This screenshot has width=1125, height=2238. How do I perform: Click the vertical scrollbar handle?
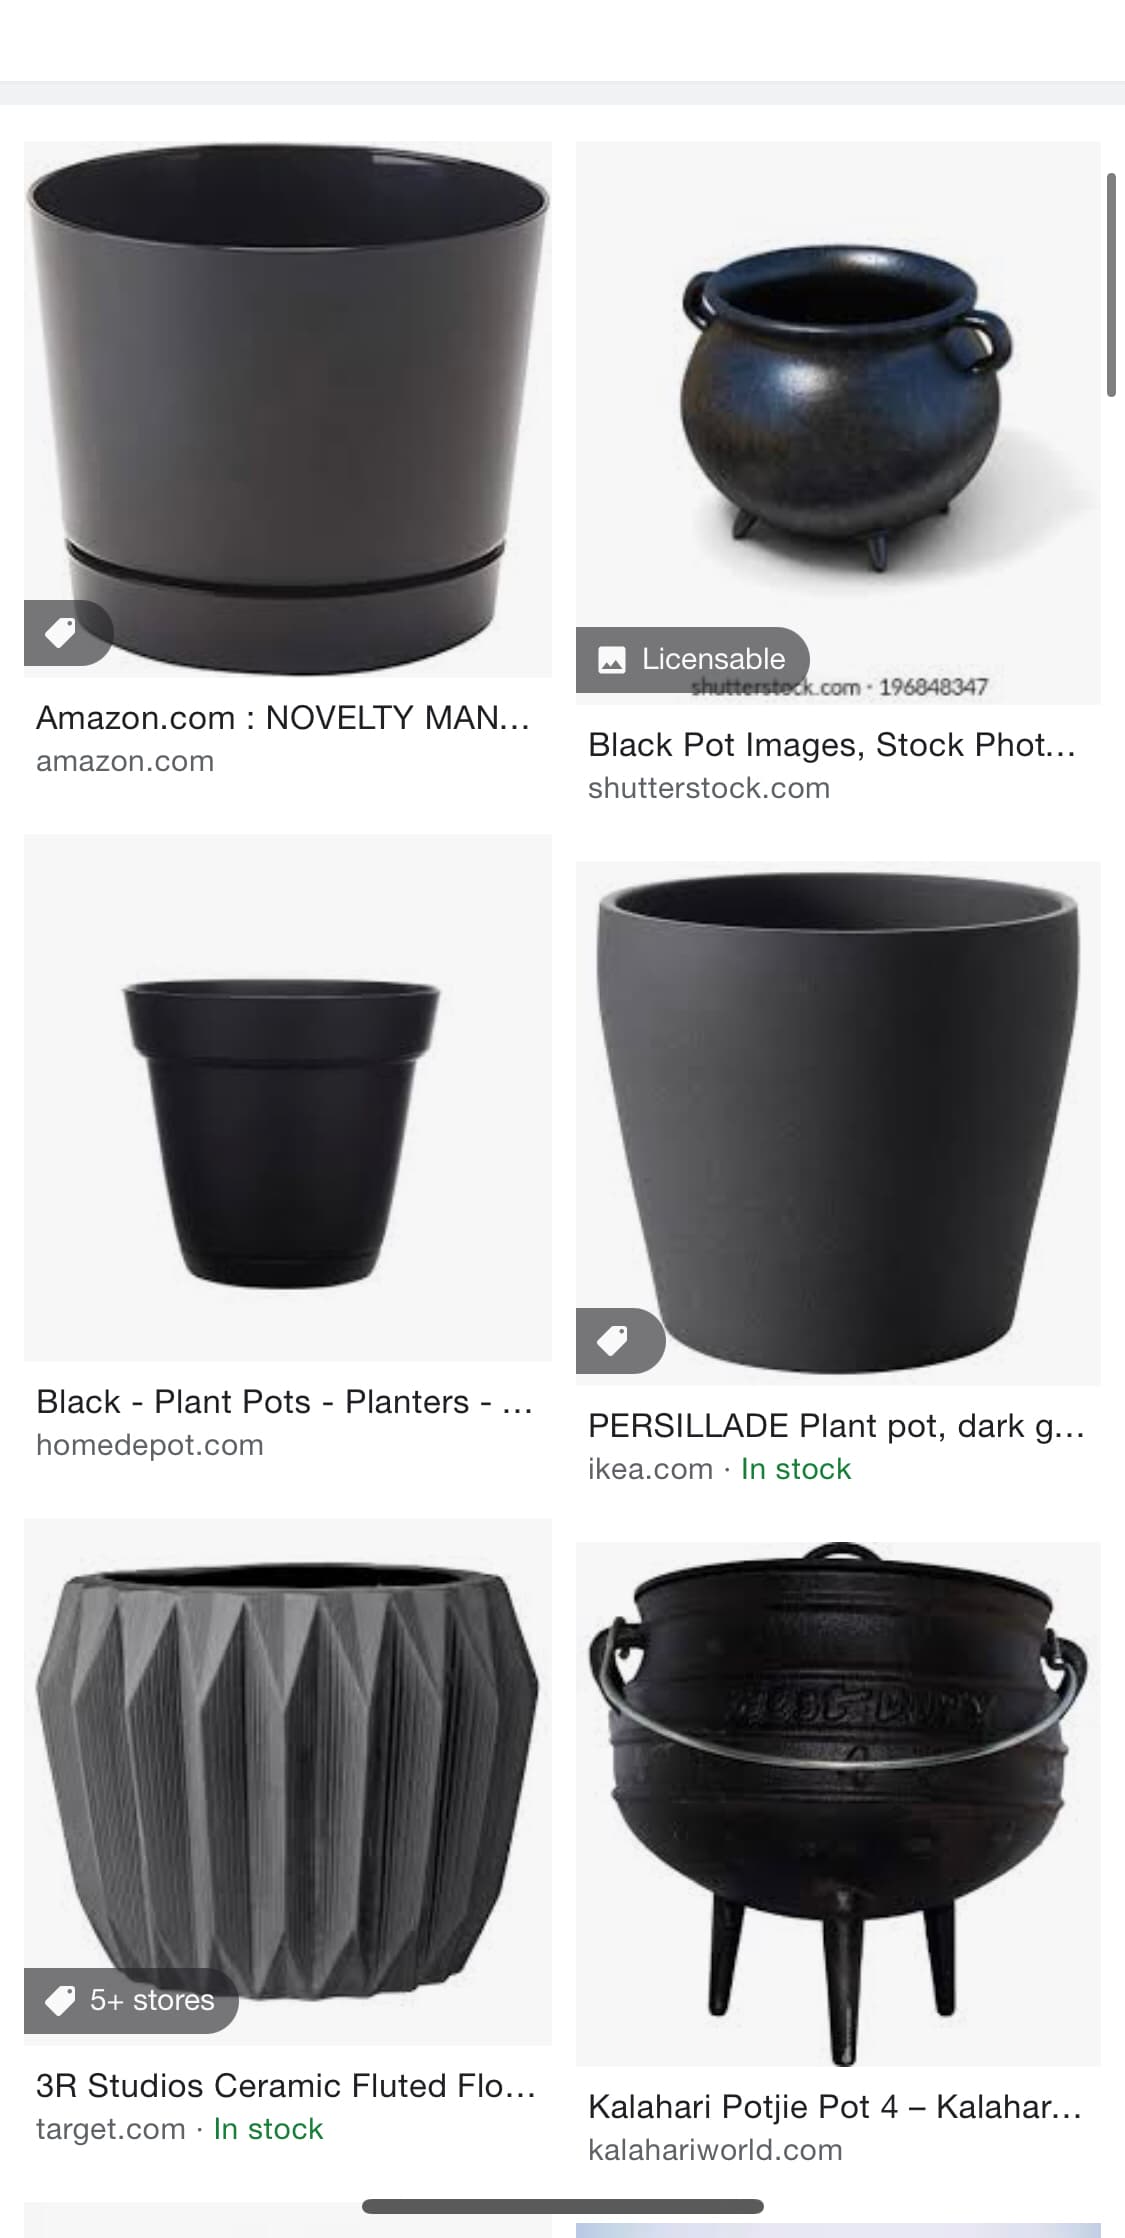[1111, 285]
